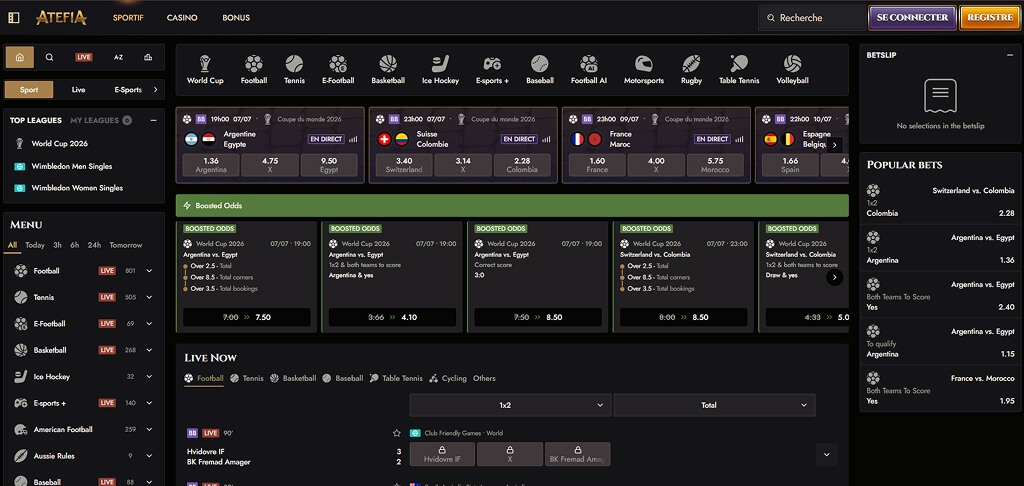Open the Casino menu
Screen dimensions: 1024x486
pyautogui.click(x=182, y=18)
